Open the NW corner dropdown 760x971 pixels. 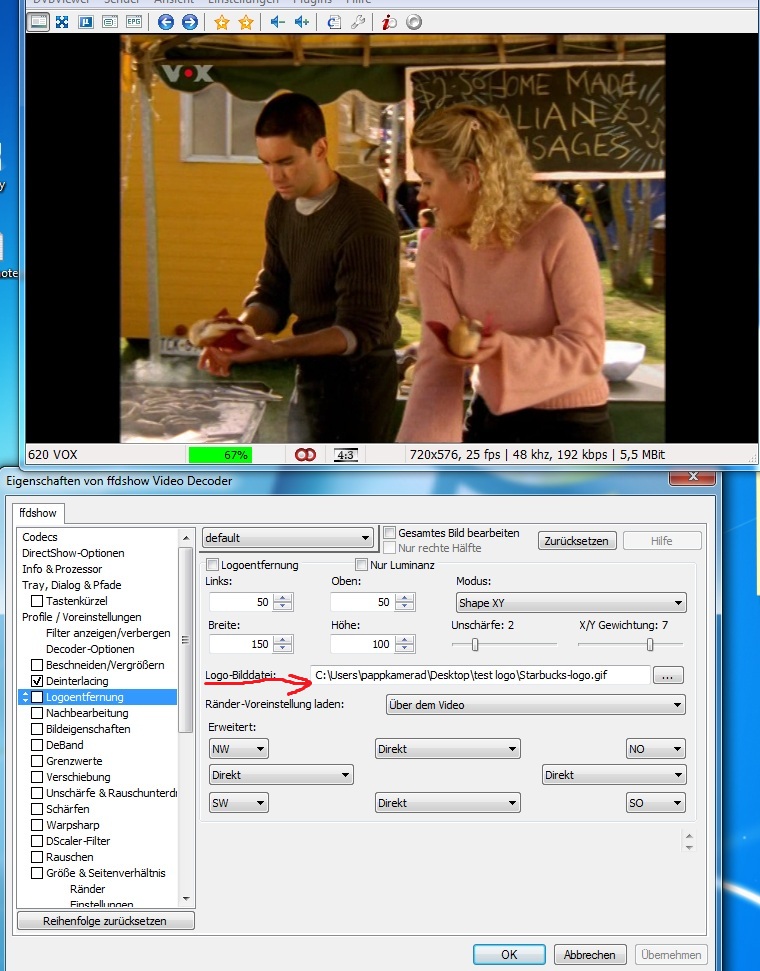click(238, 749)
